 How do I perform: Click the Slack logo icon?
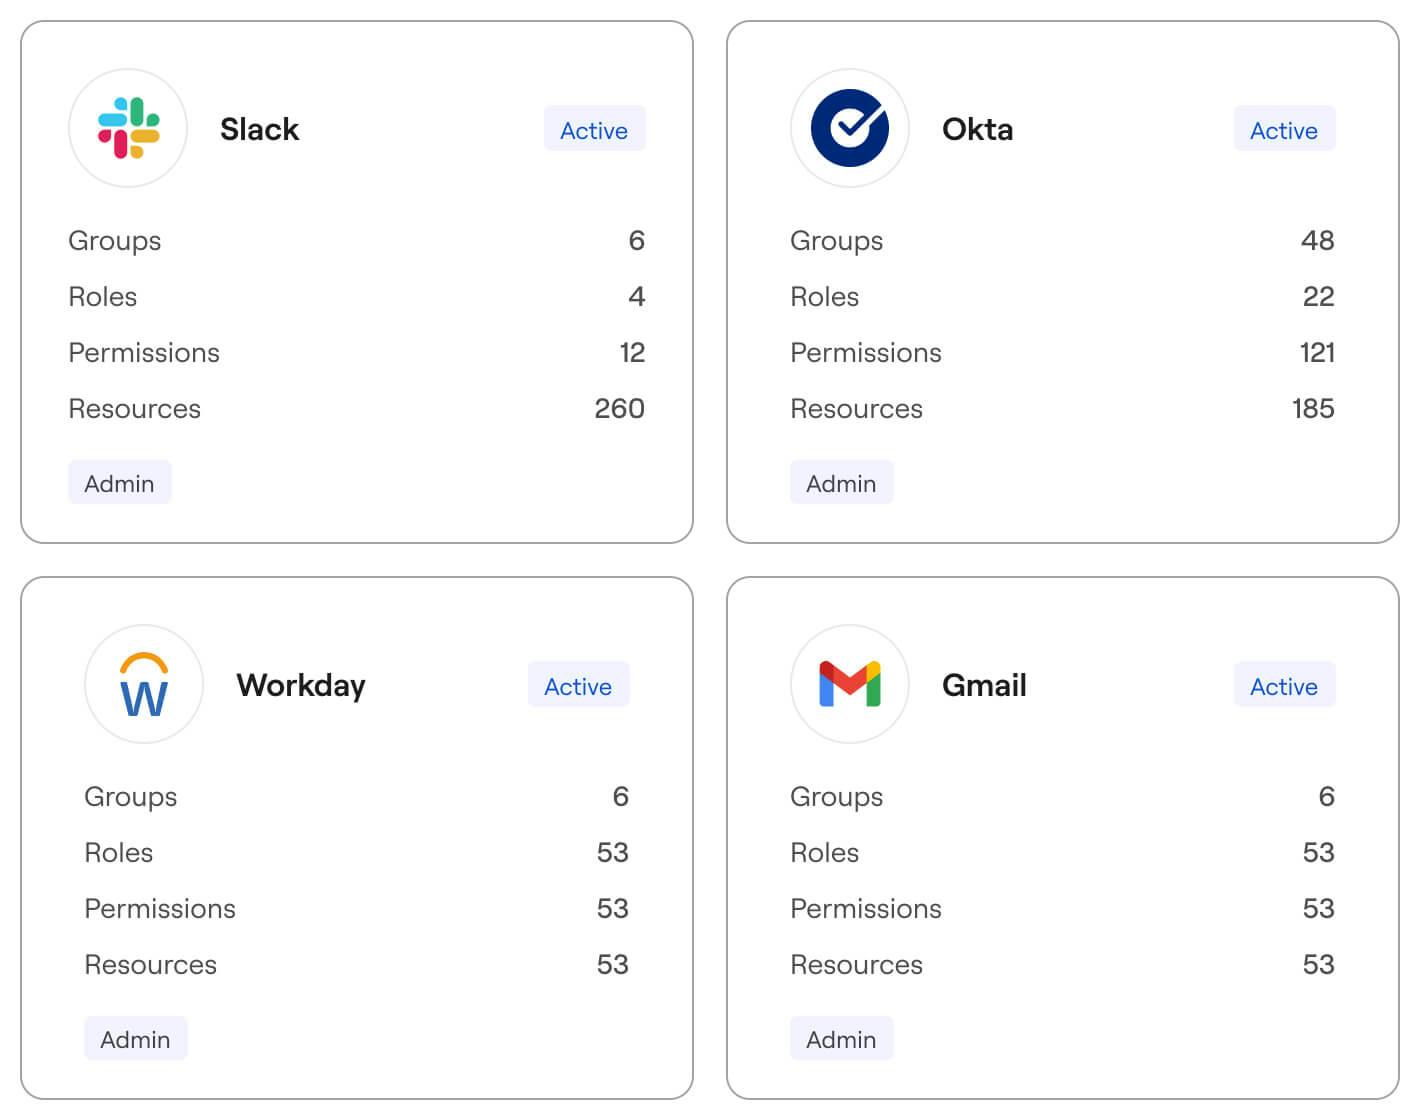pos(128,128)
